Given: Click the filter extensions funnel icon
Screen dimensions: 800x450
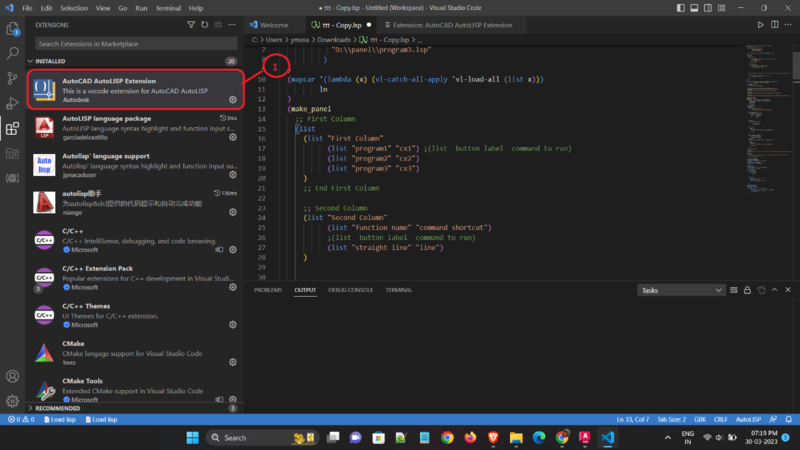Looking at the screenshot, I should tap(191, 23).
